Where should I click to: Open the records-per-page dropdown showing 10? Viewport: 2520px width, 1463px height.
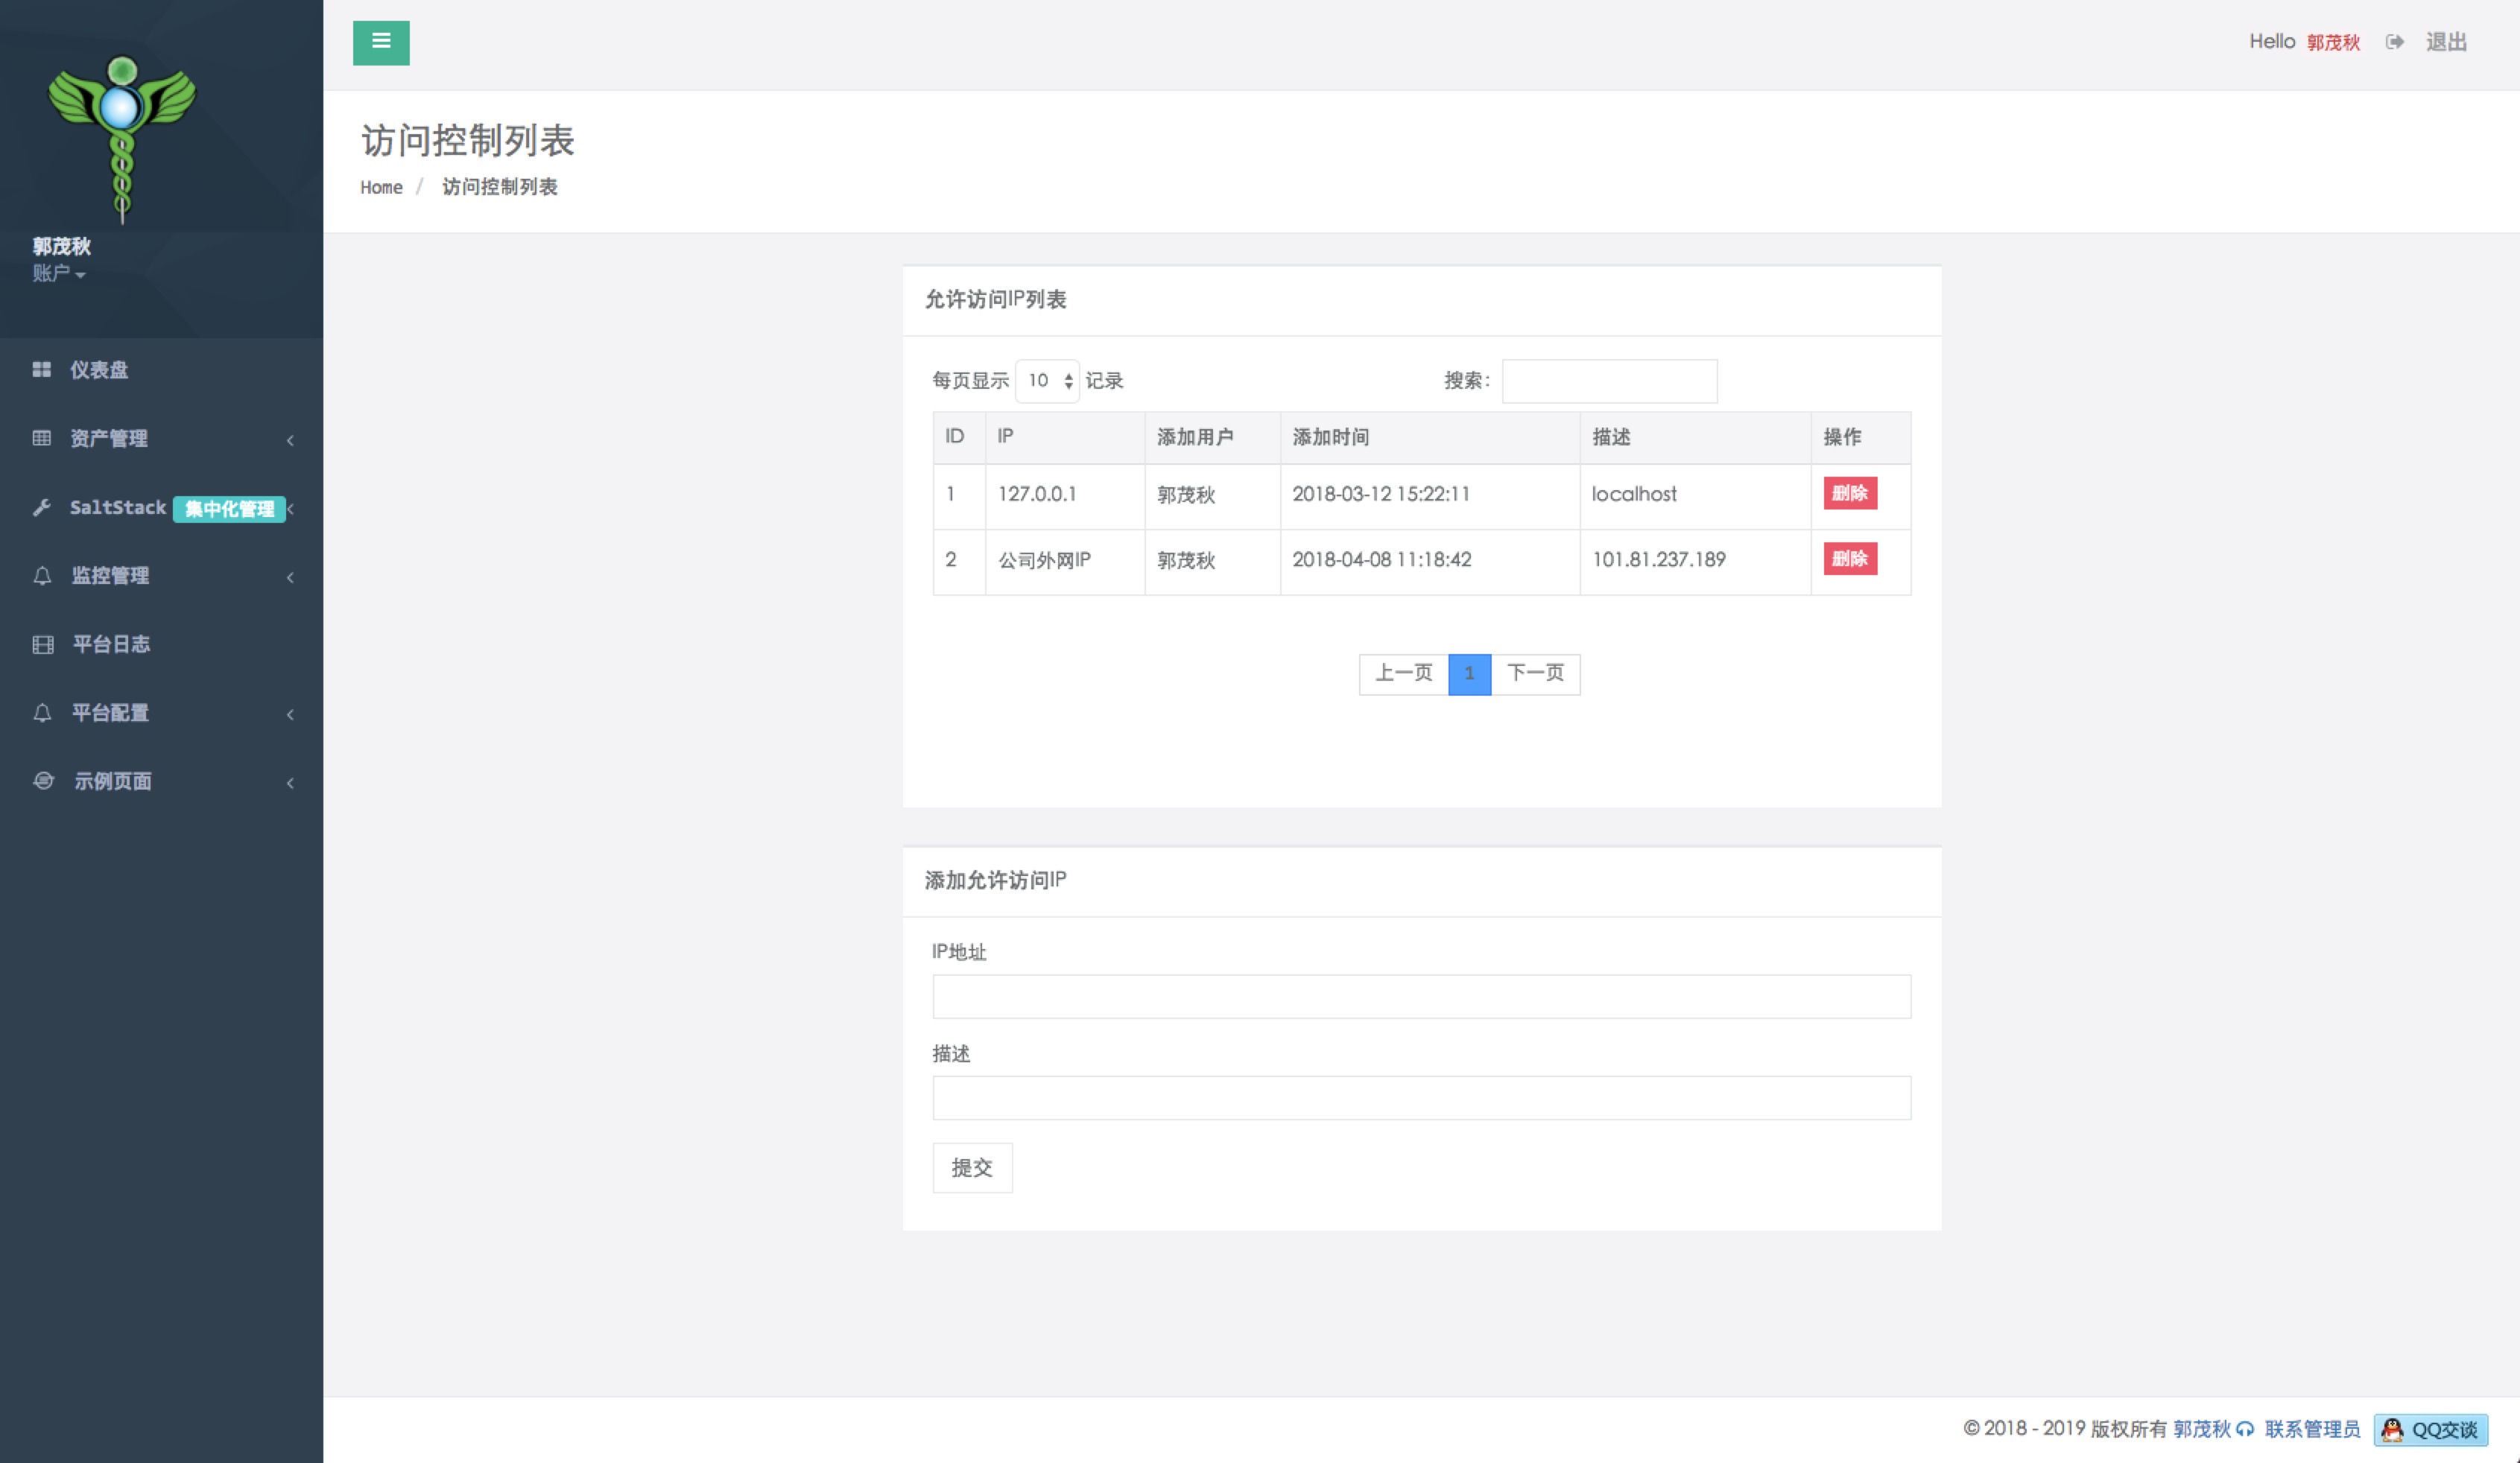[1047, 381]
